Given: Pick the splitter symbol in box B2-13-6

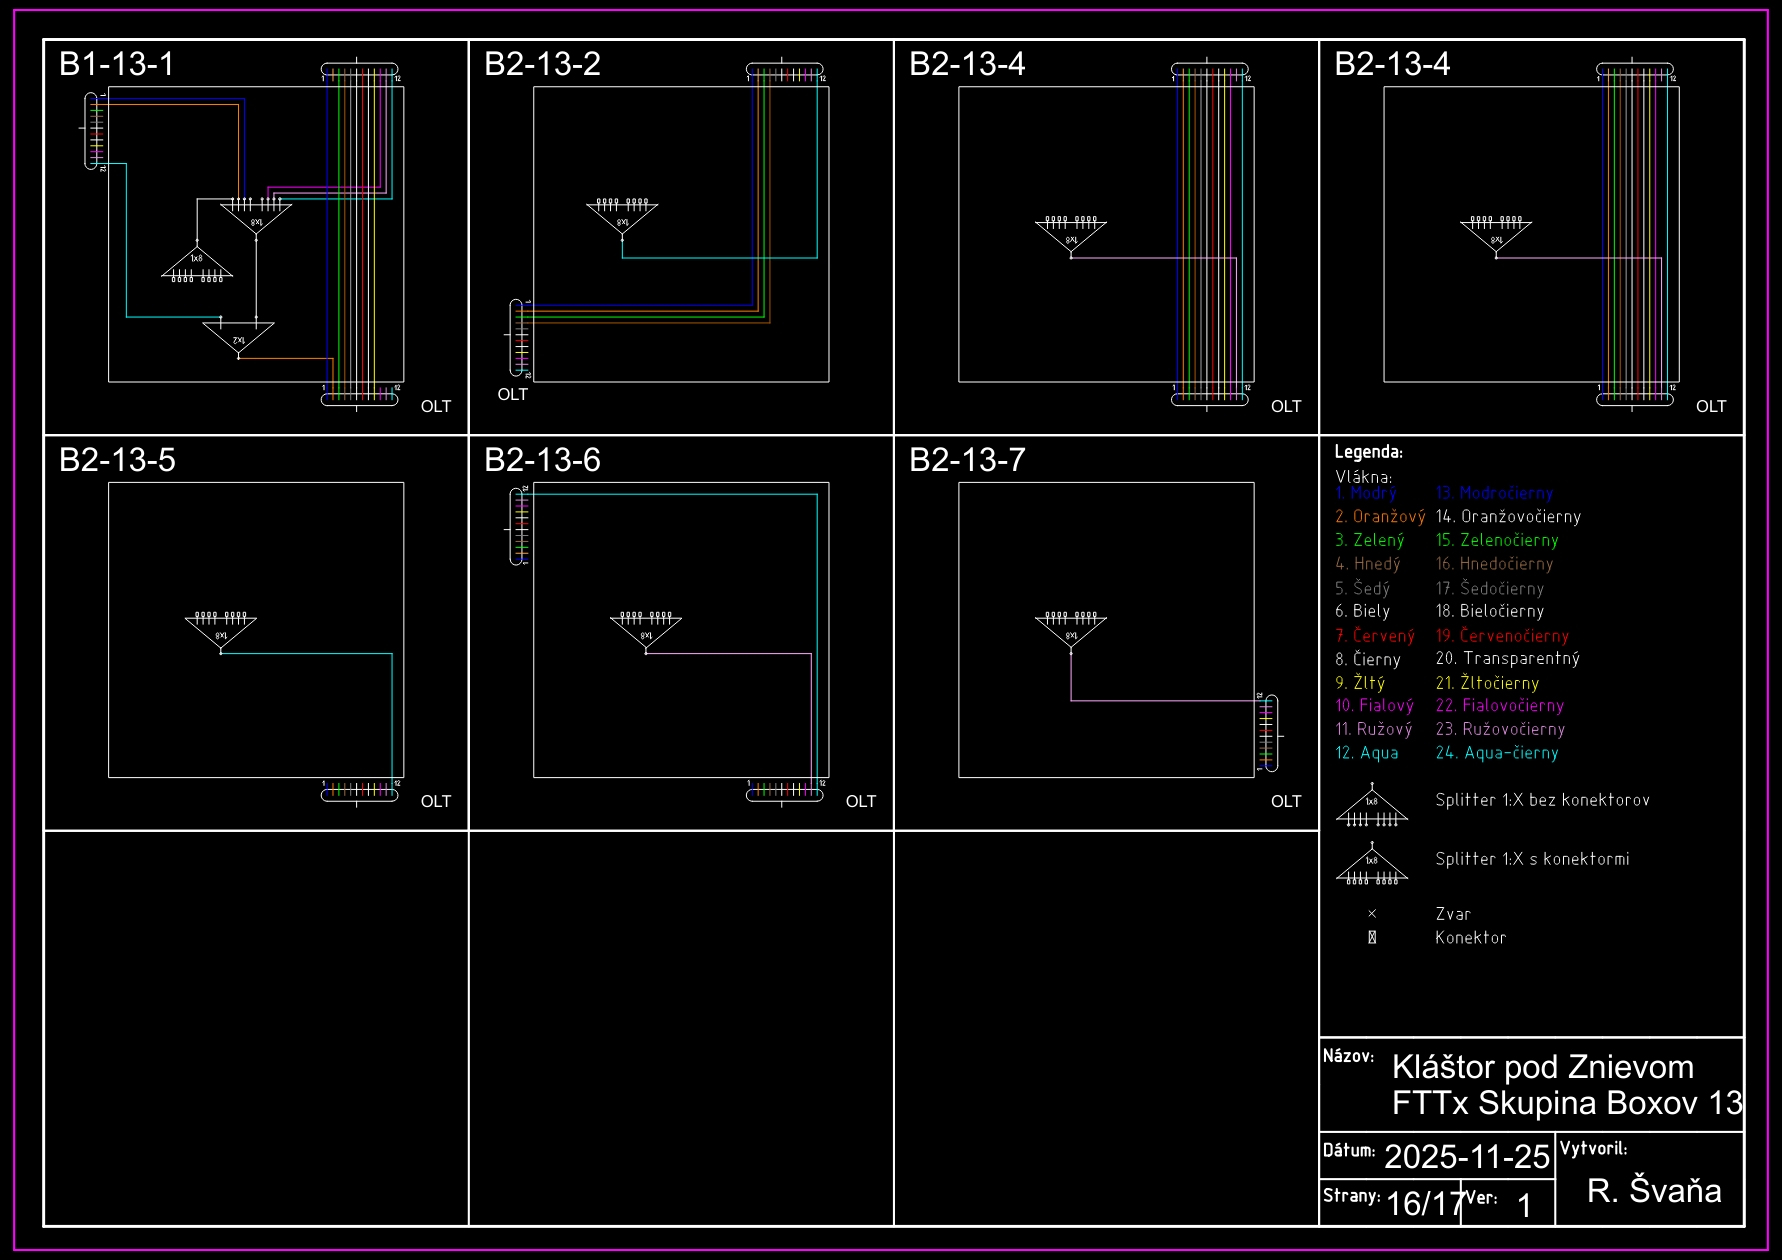Looking at the screenshot, I should click(x=646, y=630).
